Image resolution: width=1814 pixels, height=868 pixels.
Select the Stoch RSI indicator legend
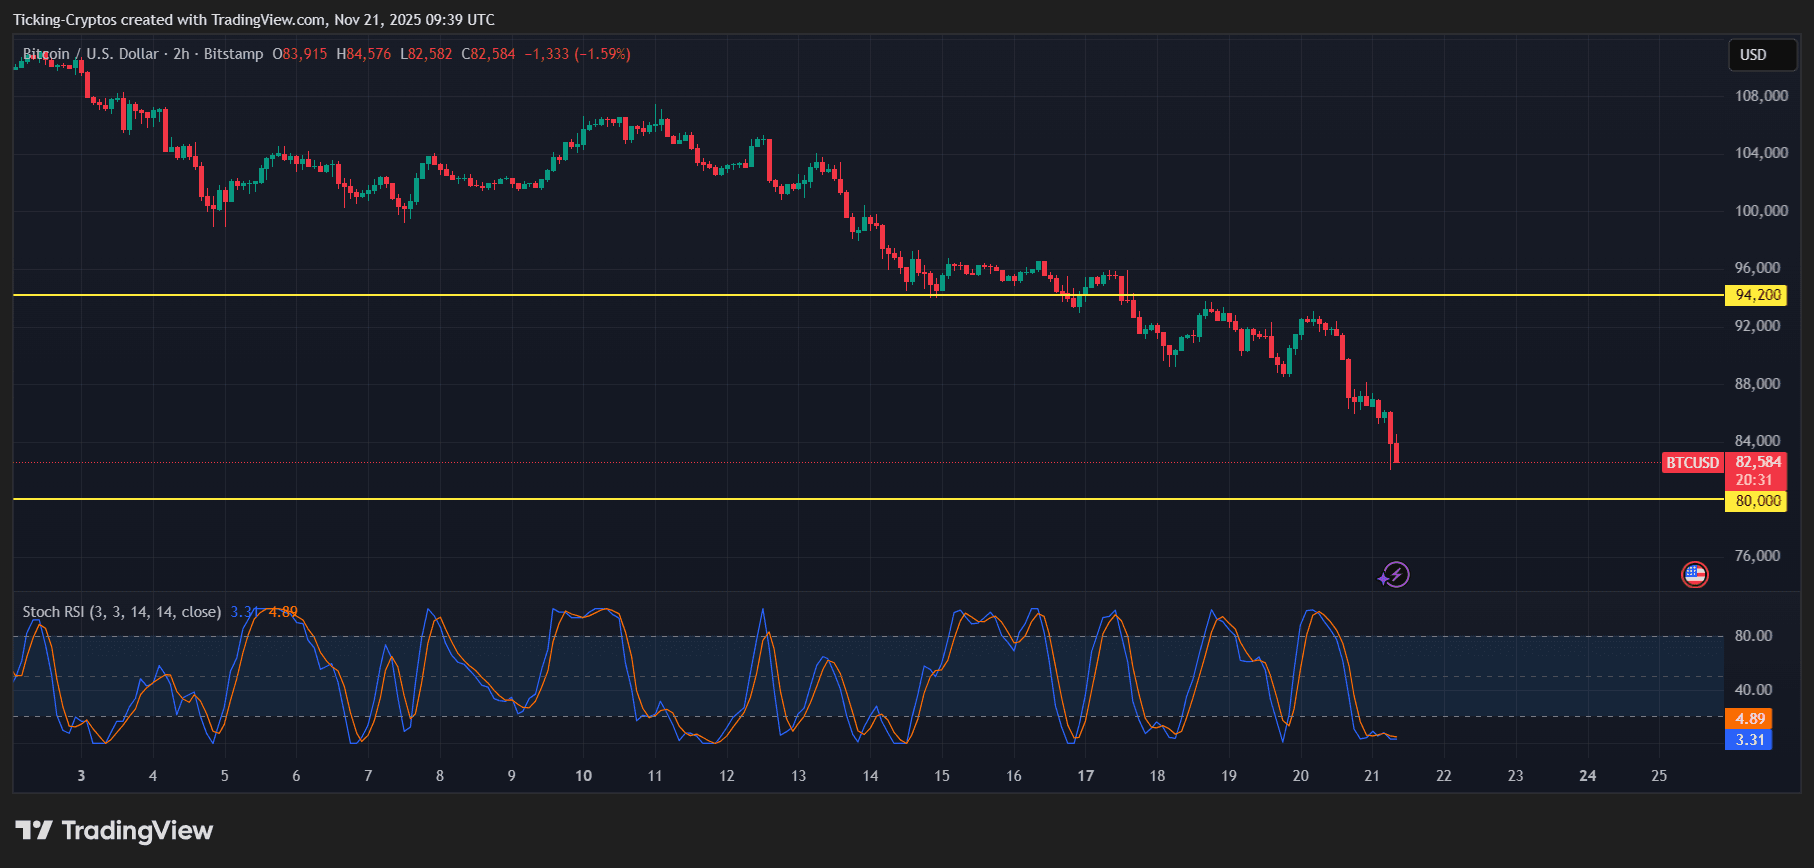(x=121, y=612)
